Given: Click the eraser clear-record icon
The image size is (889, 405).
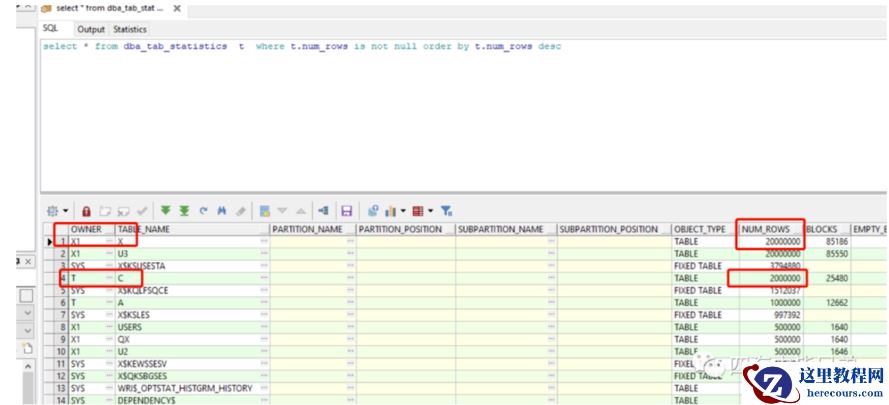Looking at the screenshot, I should [x=241, y=211].
